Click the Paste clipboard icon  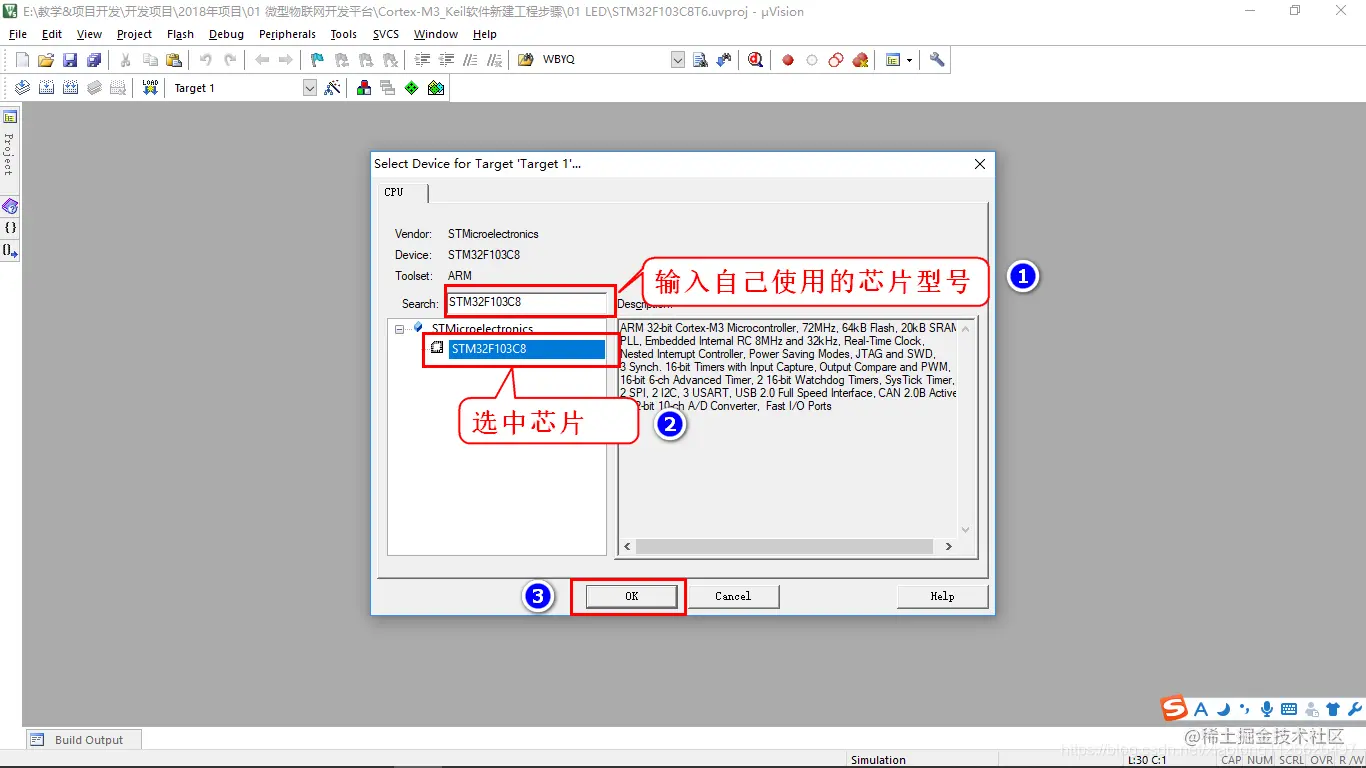tap(174, 60)
